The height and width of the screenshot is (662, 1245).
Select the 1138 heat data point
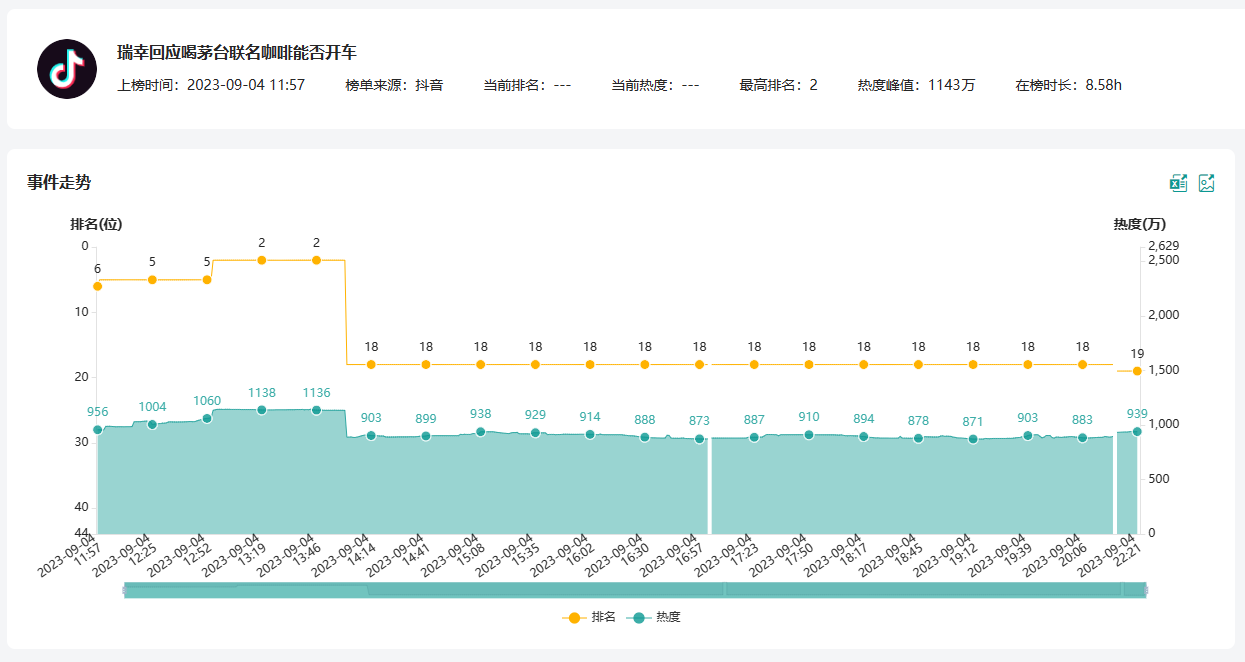pos(262,410)
